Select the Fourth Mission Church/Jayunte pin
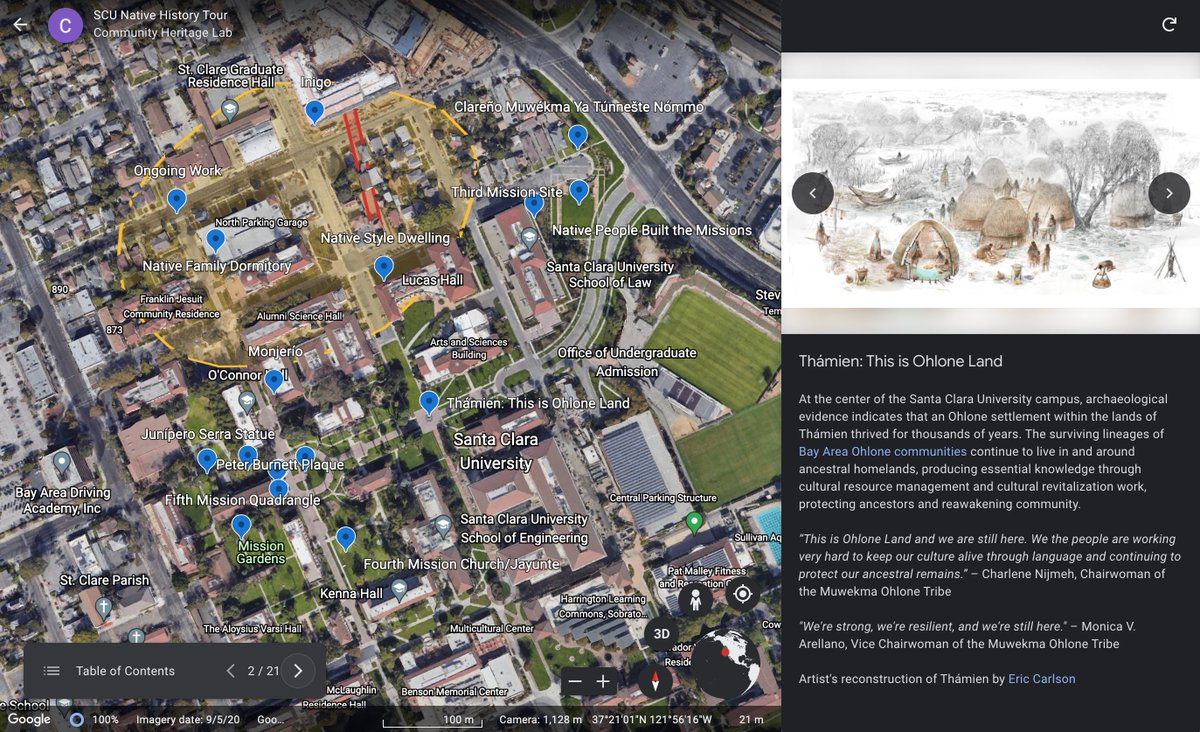 (346, 538)
